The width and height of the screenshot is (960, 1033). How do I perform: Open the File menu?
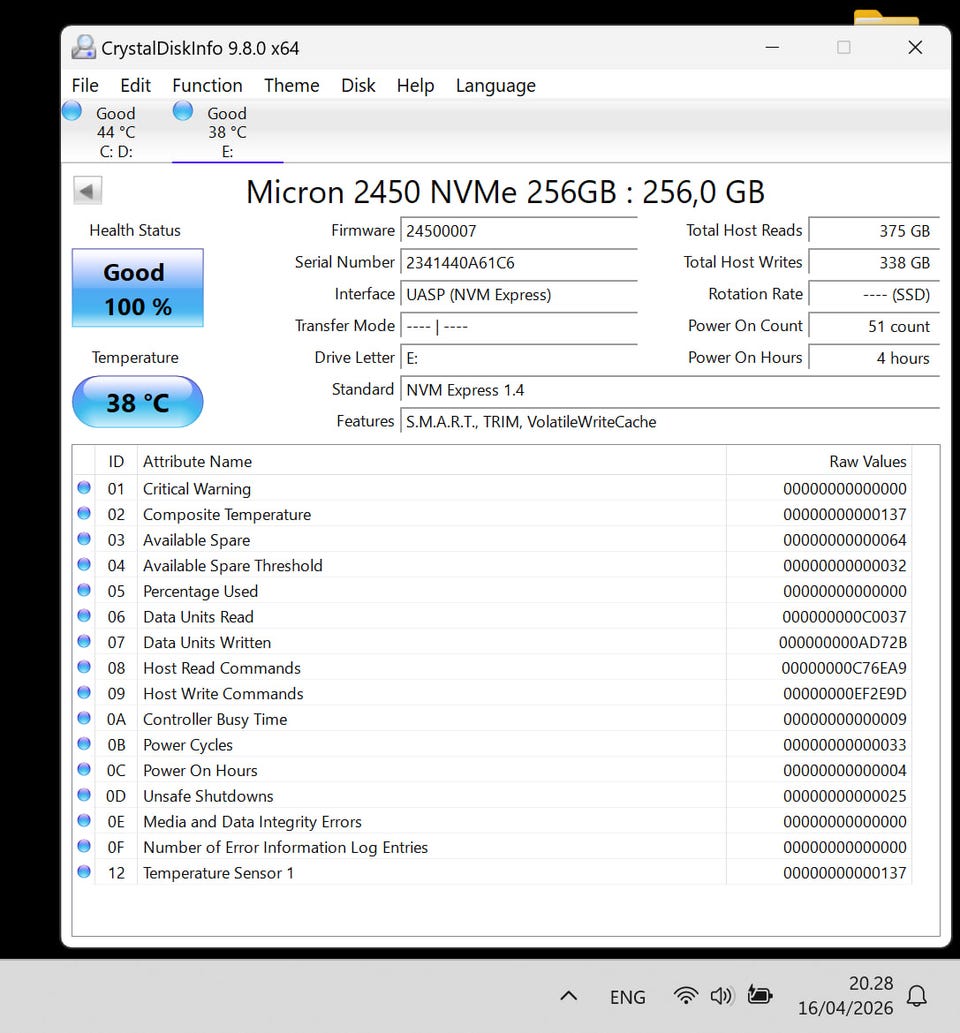point(85,85)
